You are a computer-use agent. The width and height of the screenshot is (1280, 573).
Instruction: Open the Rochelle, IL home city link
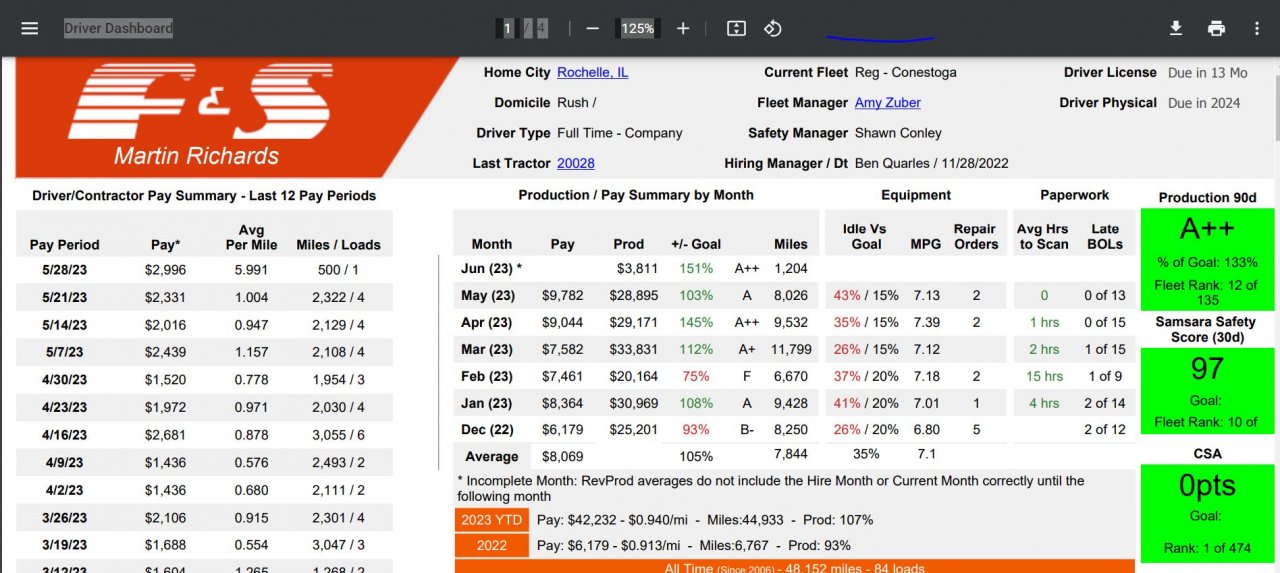point(592,72)
